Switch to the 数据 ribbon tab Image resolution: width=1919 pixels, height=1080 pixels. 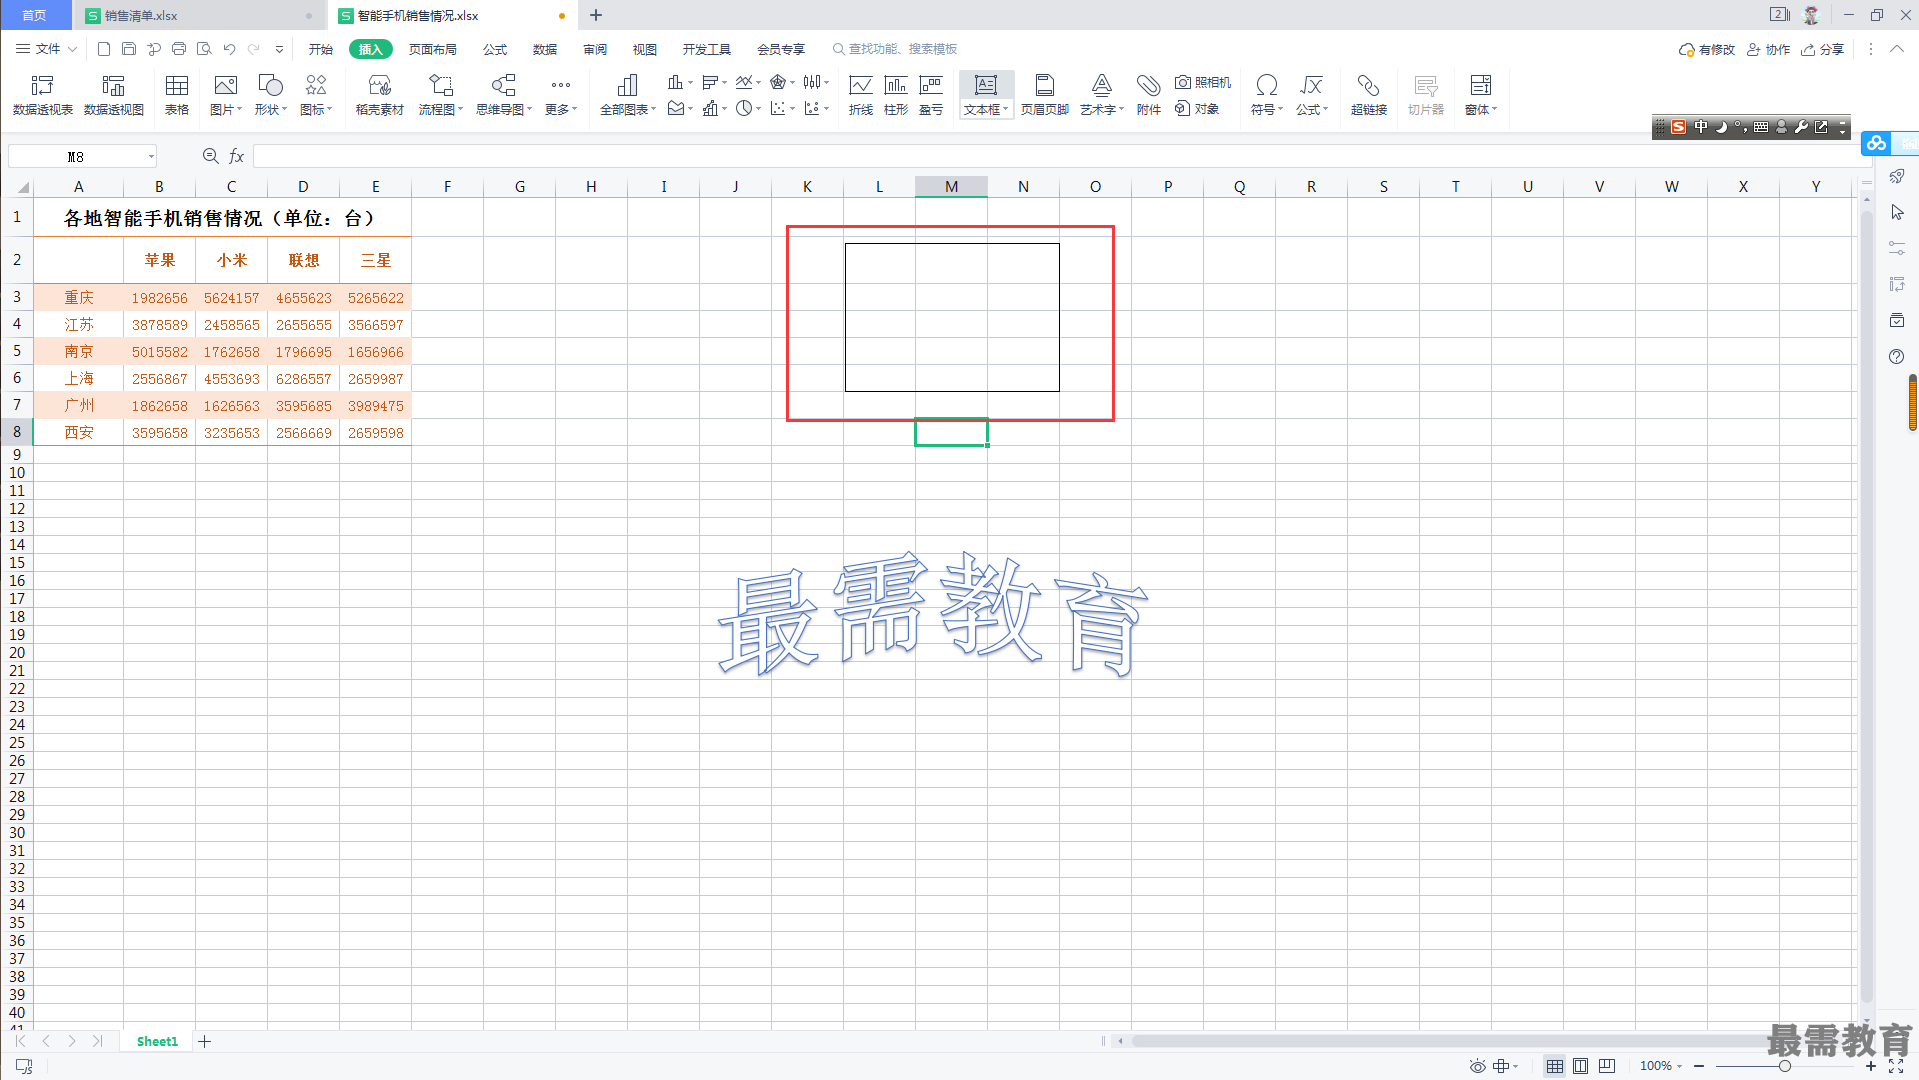click(x=545, y=49)
